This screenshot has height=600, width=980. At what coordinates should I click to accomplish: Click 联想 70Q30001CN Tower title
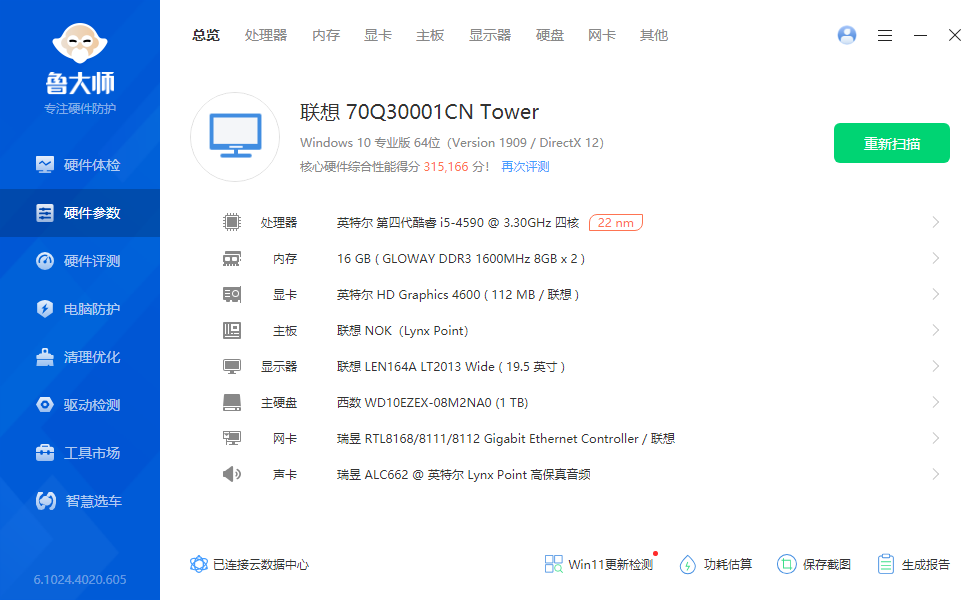[419, 112]
